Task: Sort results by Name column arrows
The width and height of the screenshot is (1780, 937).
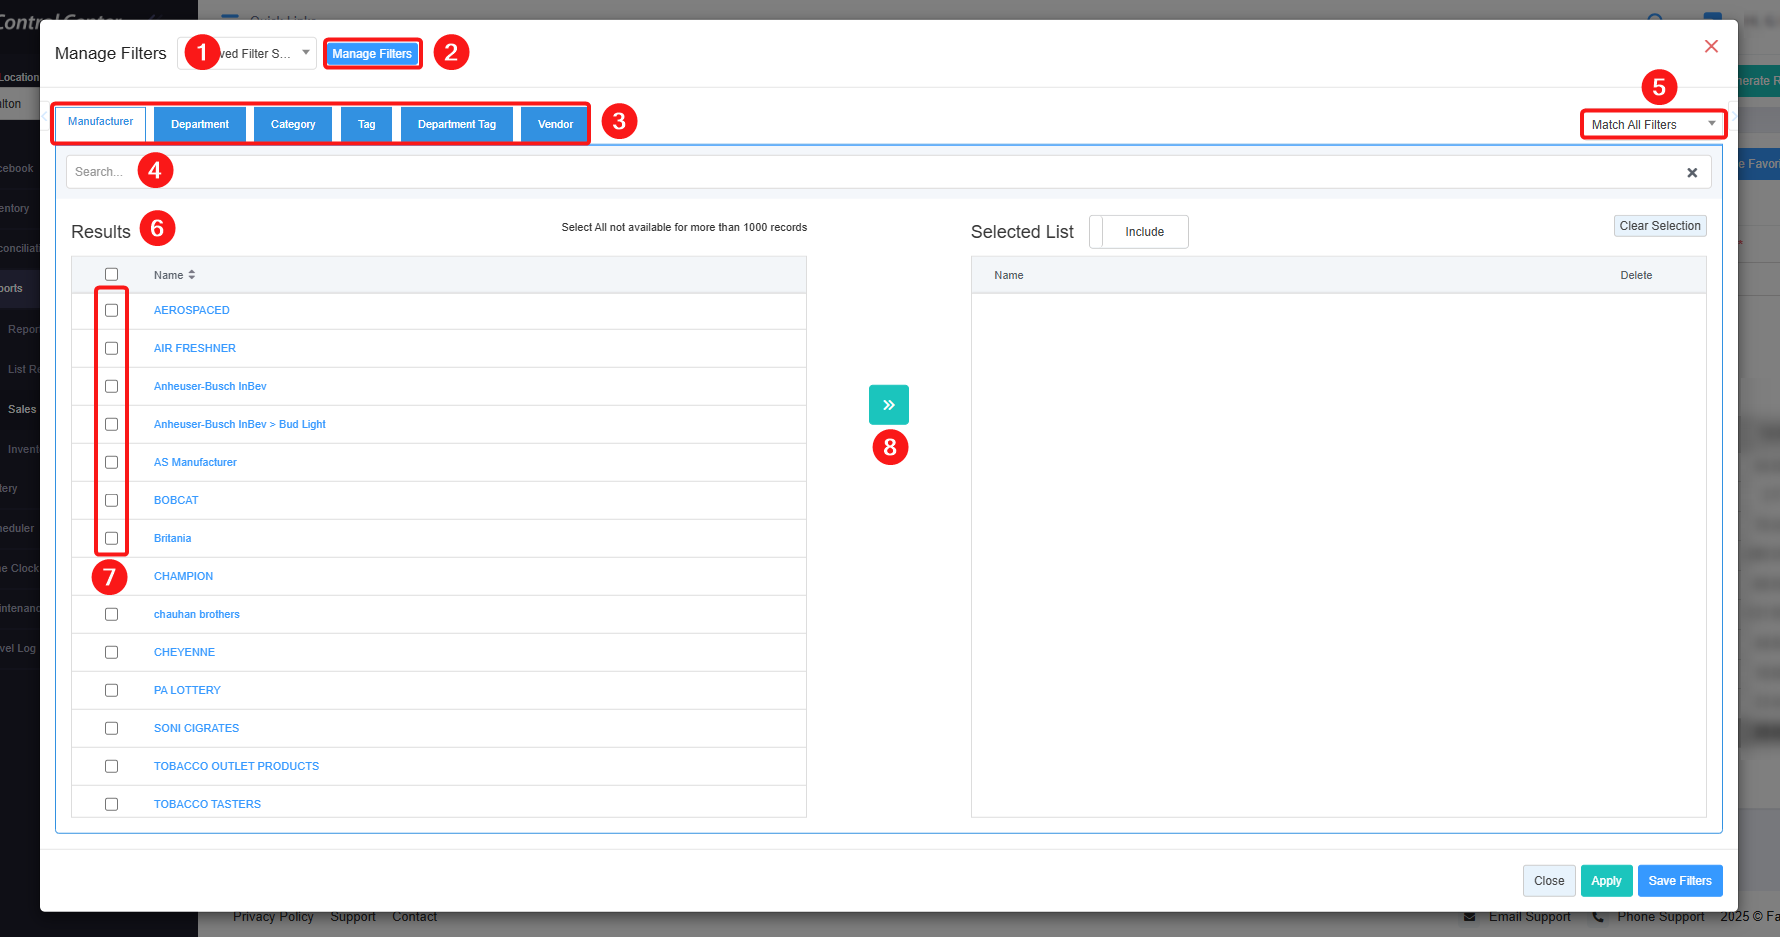Action: (x=191, y=275)
